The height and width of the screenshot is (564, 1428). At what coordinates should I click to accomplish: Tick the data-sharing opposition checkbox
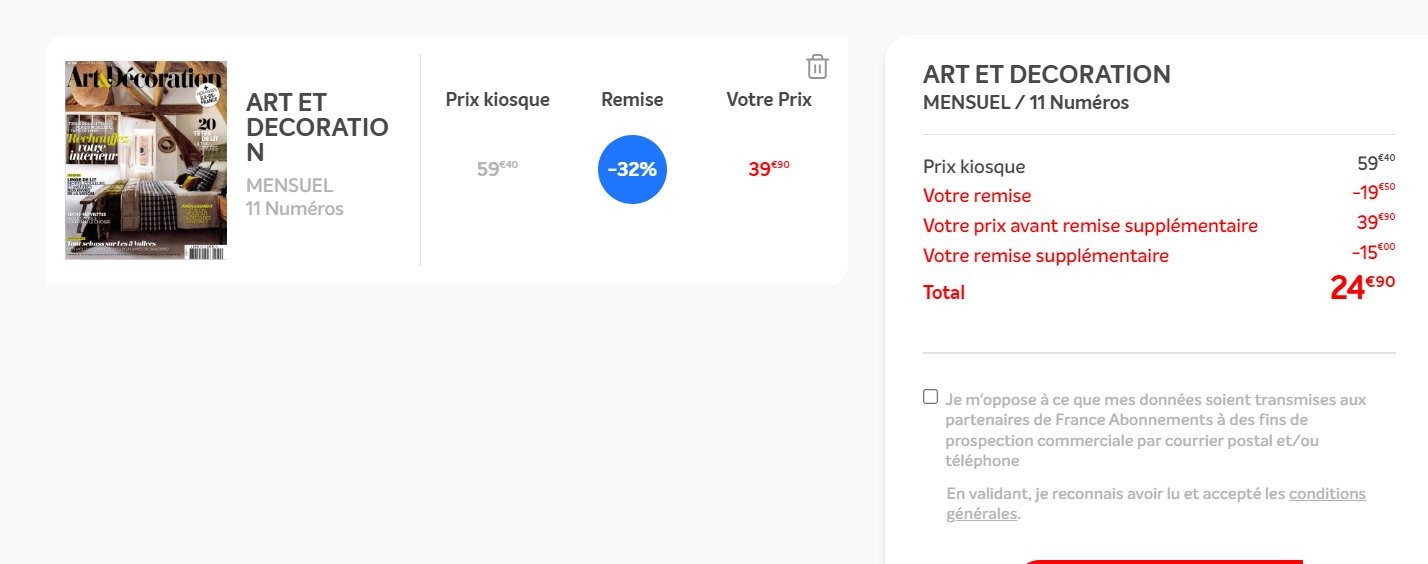(x=931, y=397)
